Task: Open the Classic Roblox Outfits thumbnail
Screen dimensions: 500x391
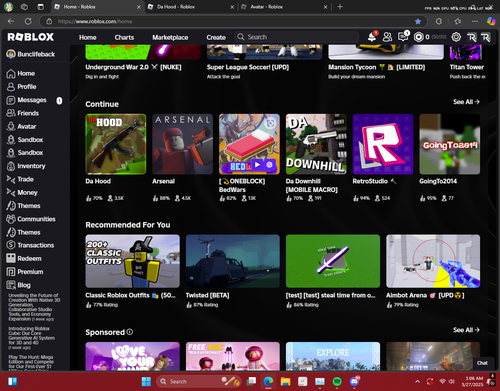Action: (x=132, y=261)
